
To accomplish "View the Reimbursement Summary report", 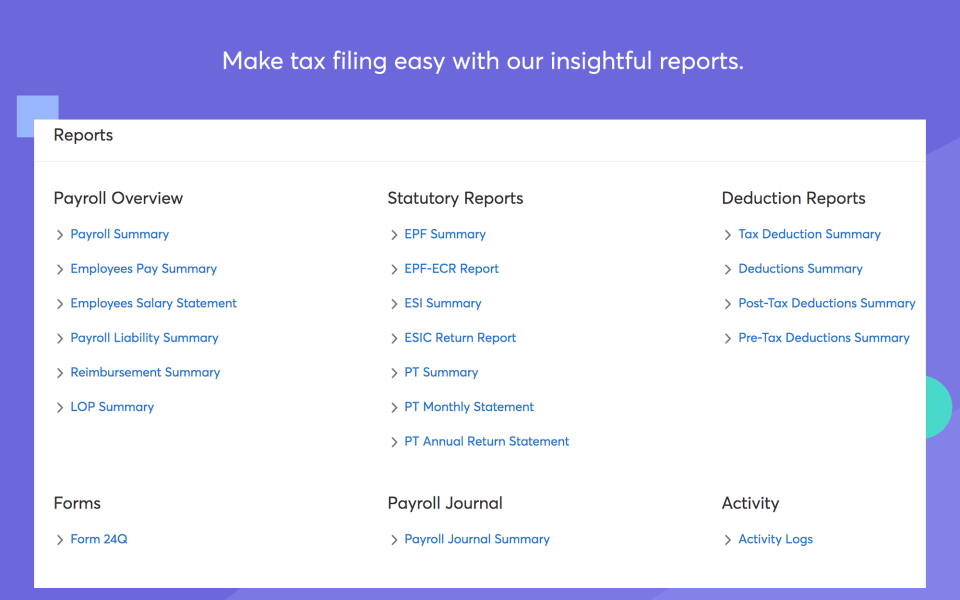I will 145,372.
